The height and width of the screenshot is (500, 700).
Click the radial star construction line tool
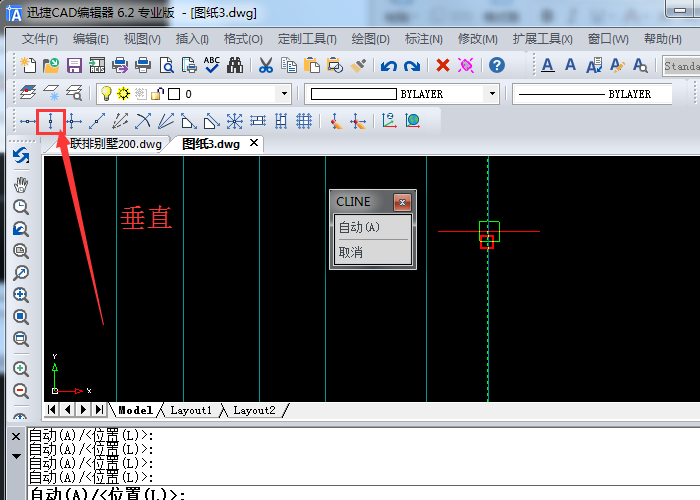coord(234,121)
